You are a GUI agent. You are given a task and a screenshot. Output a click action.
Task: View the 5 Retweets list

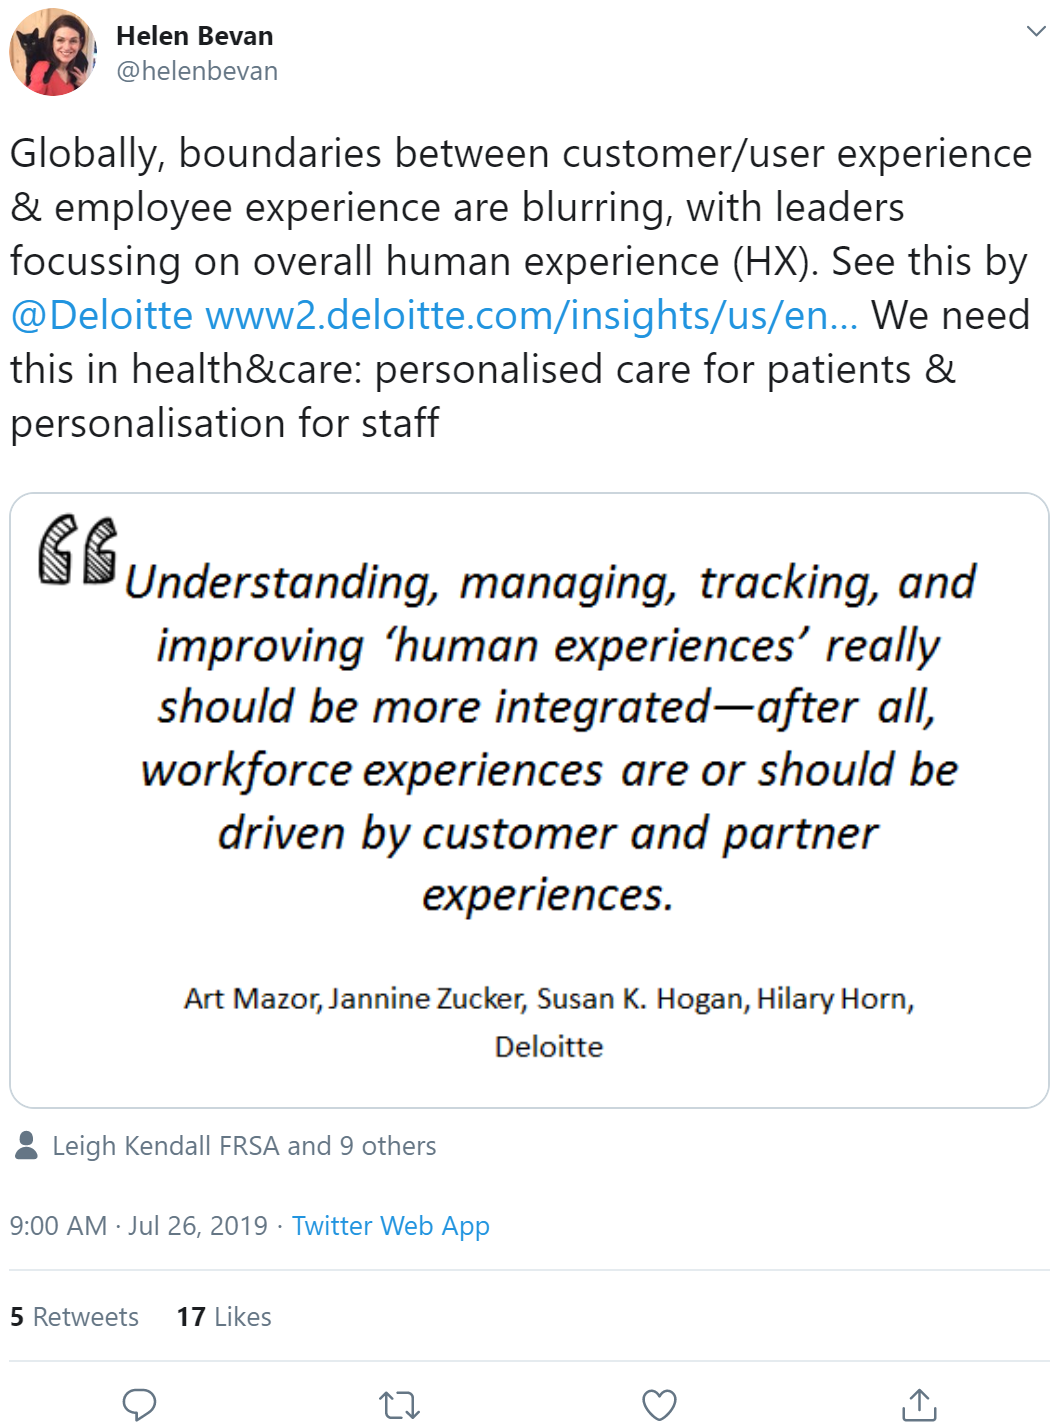pyautogui.click(x=74, y=1317)
